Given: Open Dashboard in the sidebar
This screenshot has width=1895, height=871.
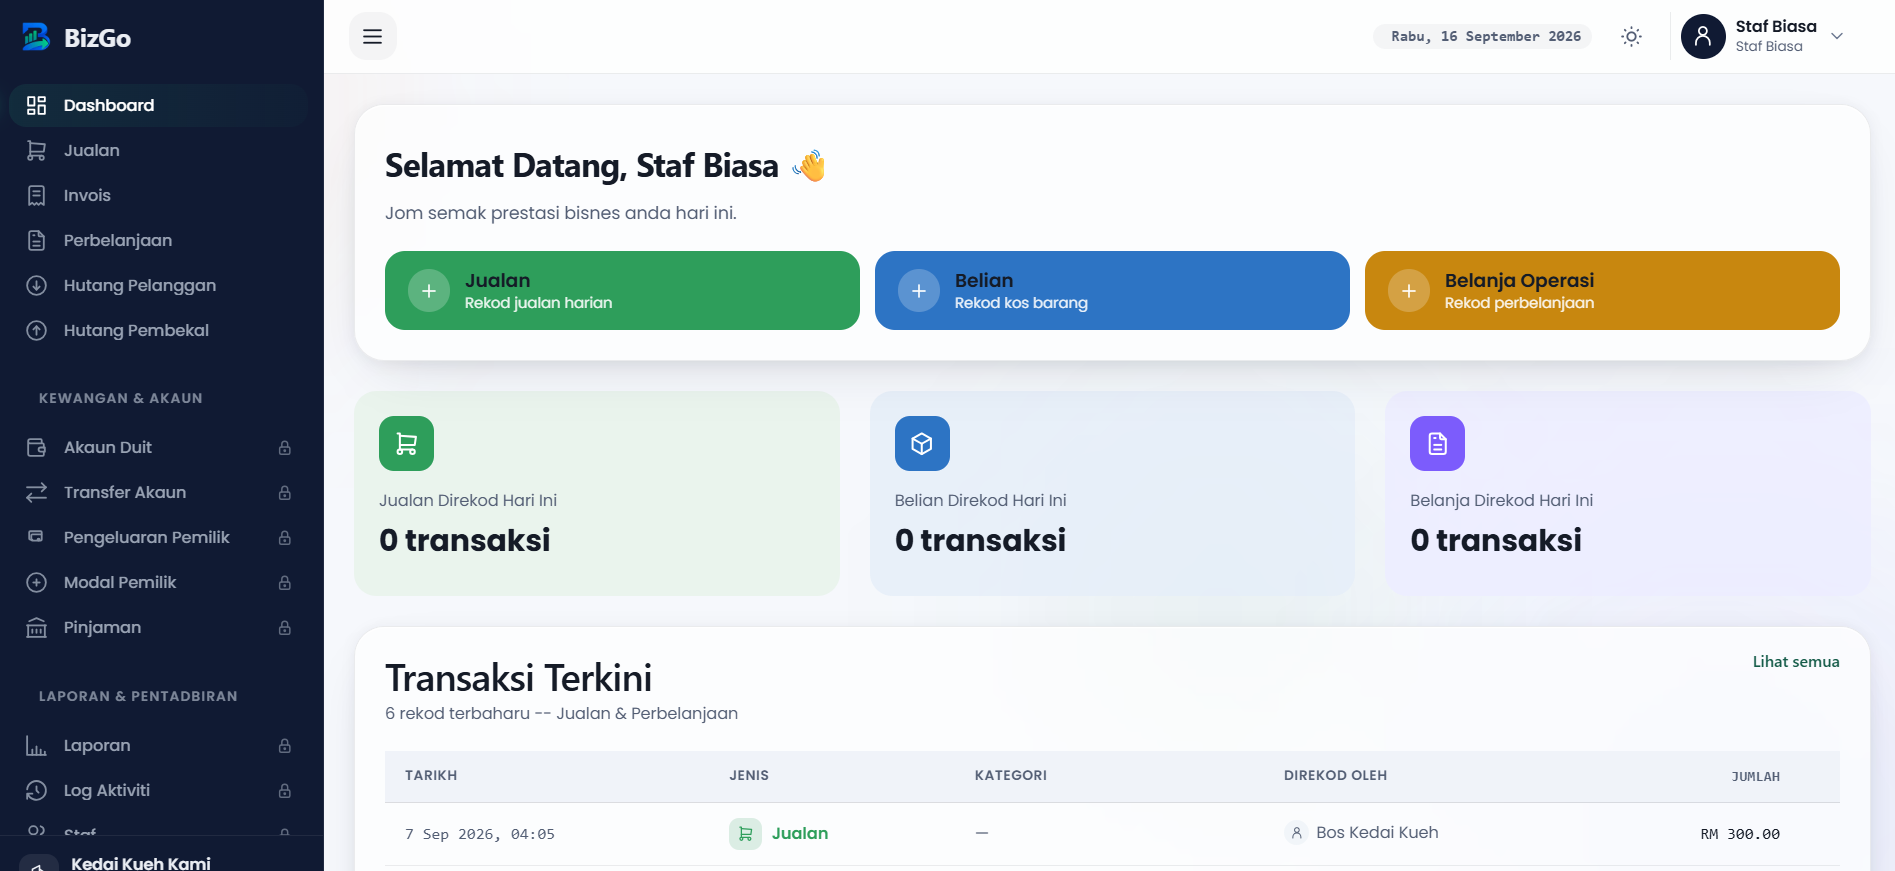Looking at the screenshot, I should point(158,105).
